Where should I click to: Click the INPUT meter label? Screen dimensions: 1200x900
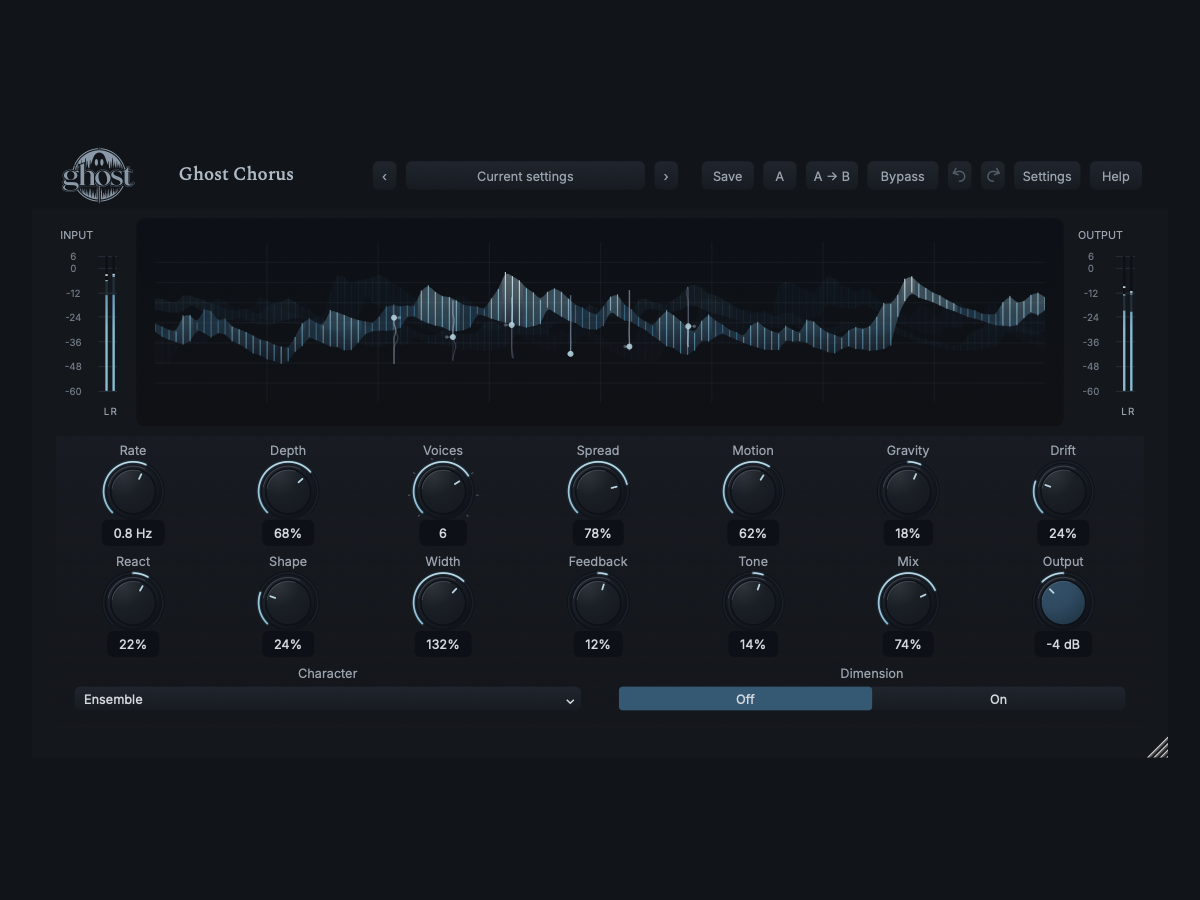pyautogui.click(x=76, y=235)
